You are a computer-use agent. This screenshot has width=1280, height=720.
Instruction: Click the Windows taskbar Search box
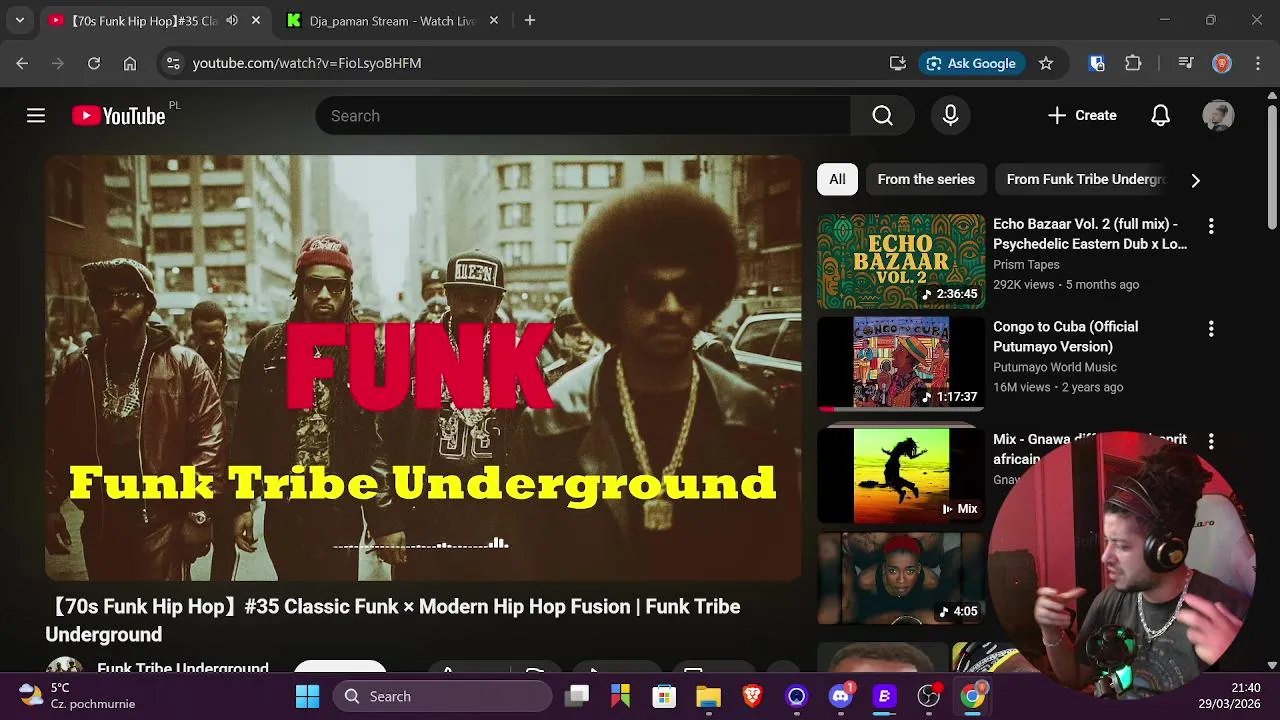[443, 696]
